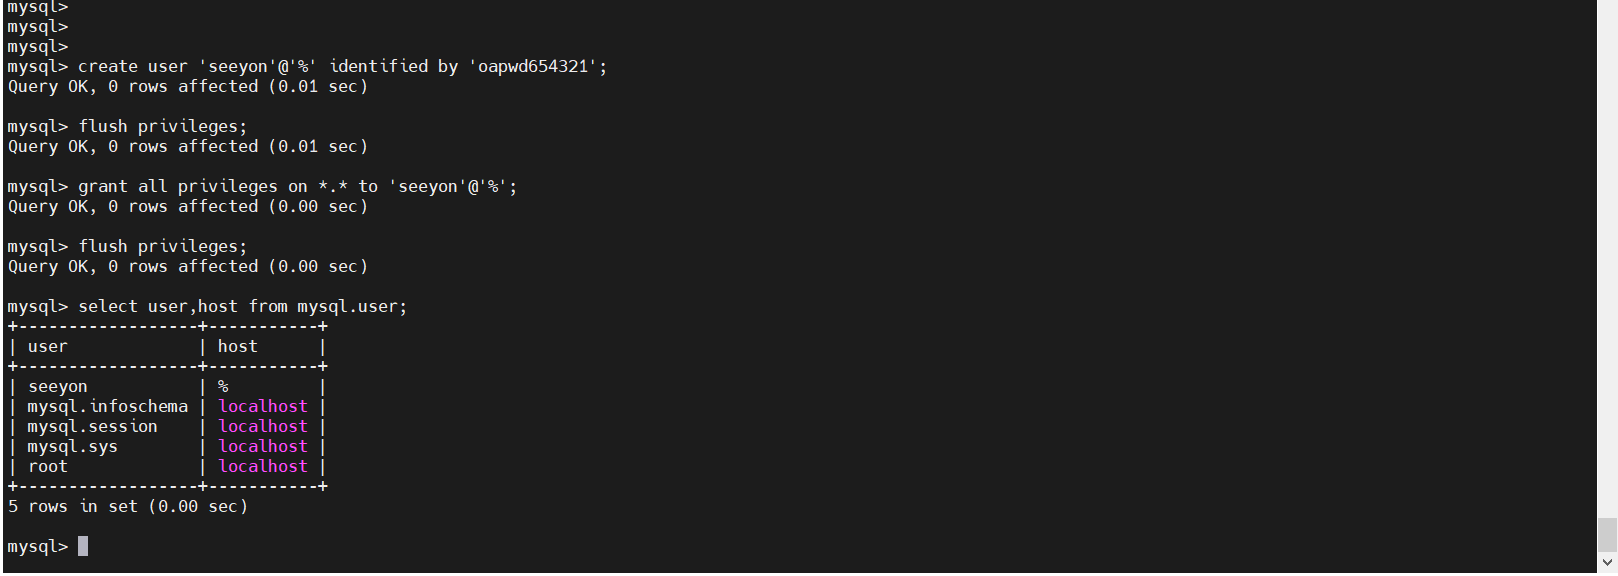
Task: Click the '5 rows in set' result line
Action: pyautogui.click(x=127, y=507)
